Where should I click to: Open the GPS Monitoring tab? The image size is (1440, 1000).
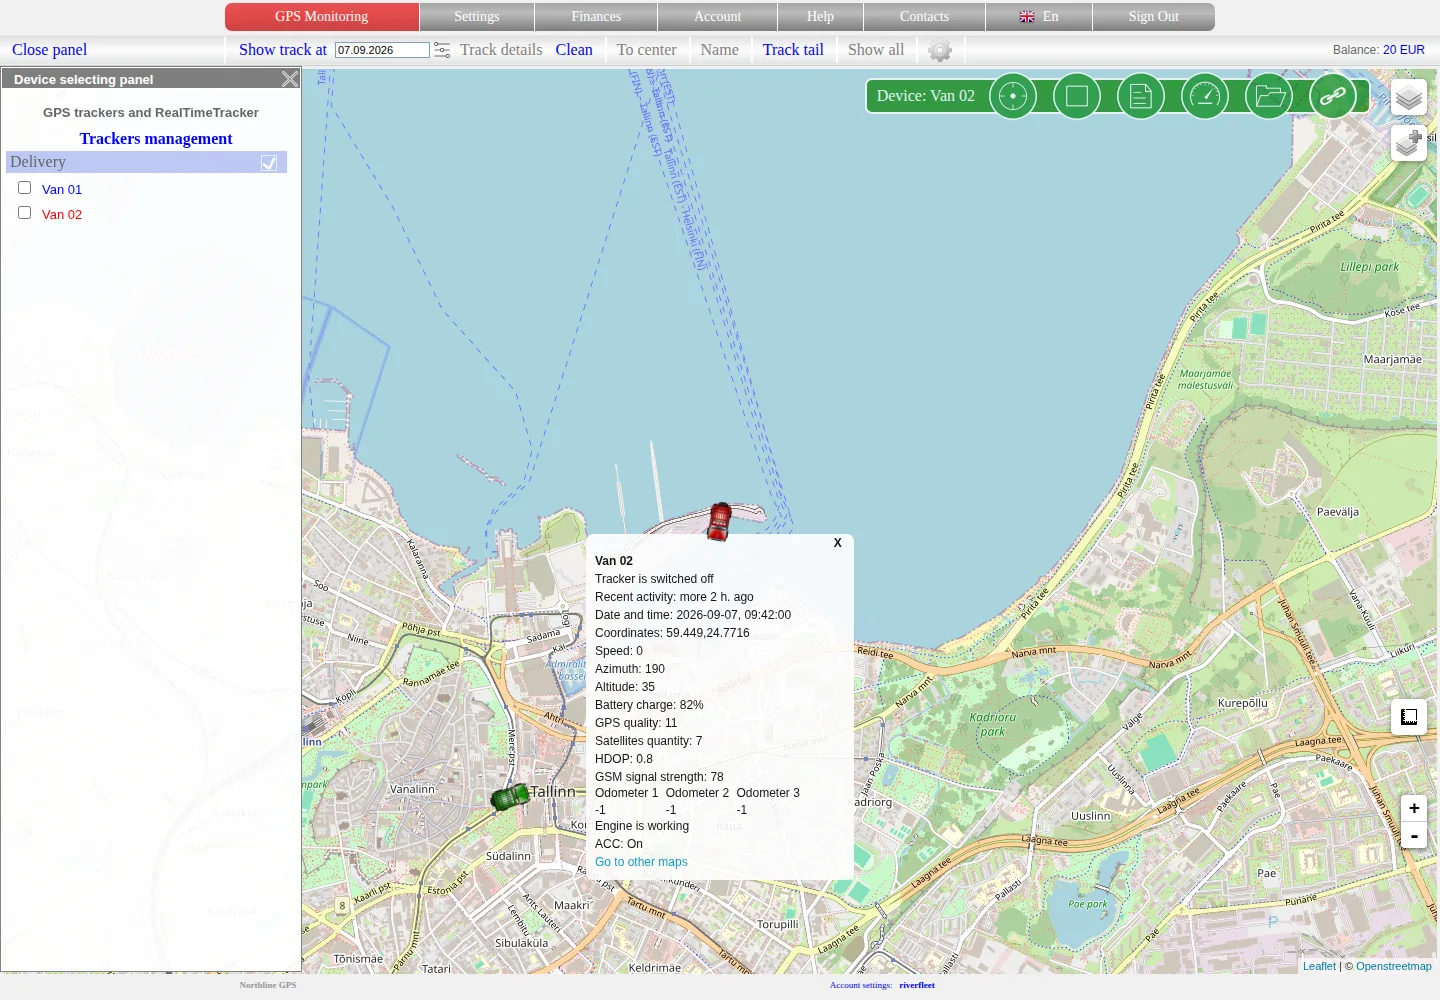322,17
